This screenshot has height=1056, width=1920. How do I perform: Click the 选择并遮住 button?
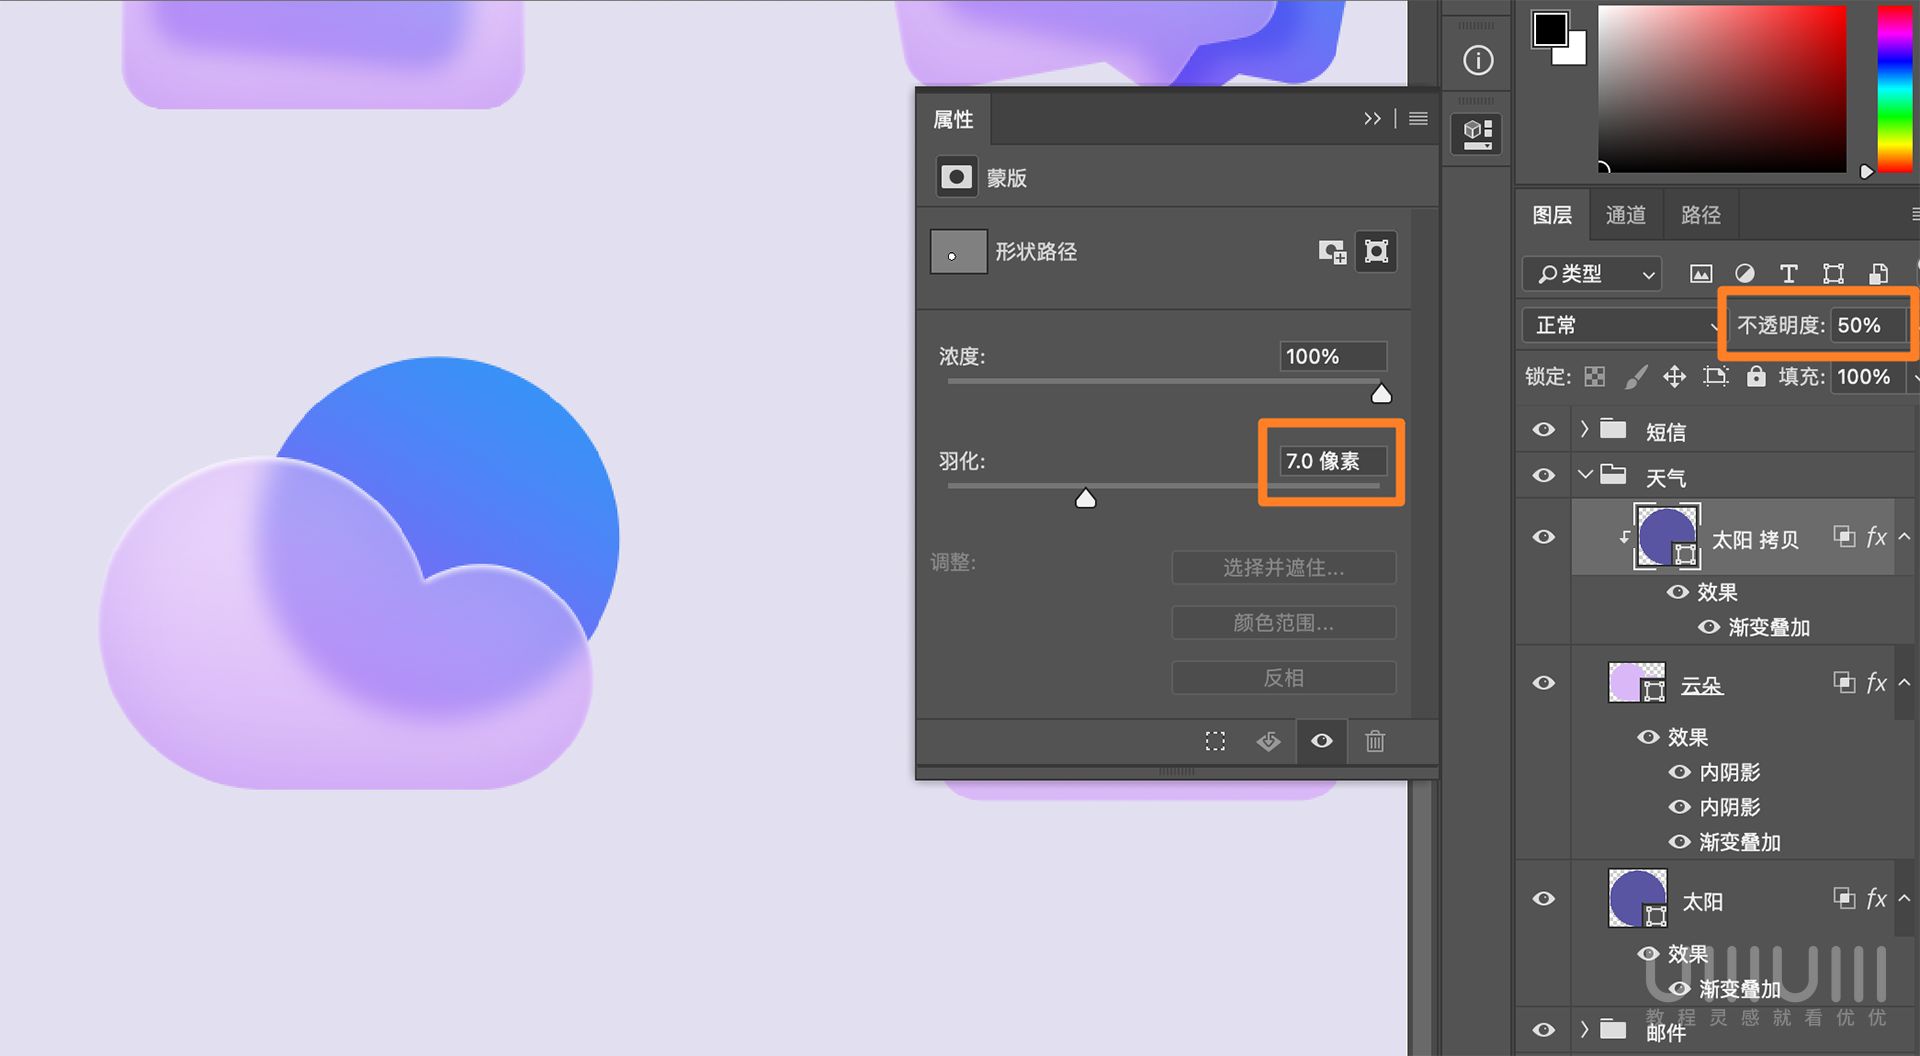click(x=1283, y=567)
